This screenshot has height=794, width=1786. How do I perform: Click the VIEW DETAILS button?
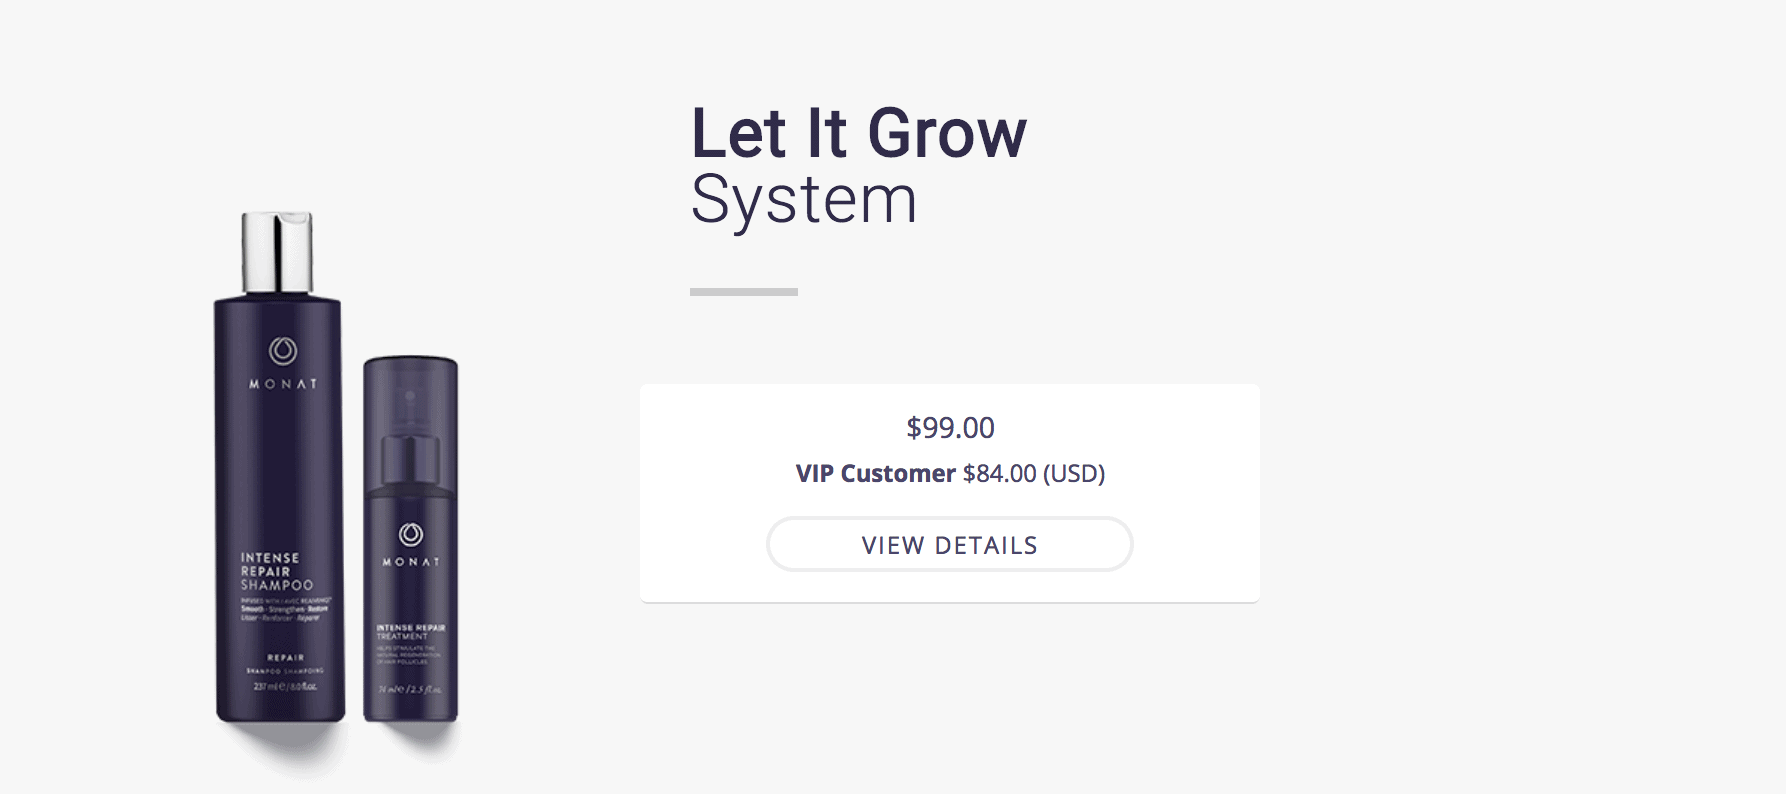[x=949, y=545]
